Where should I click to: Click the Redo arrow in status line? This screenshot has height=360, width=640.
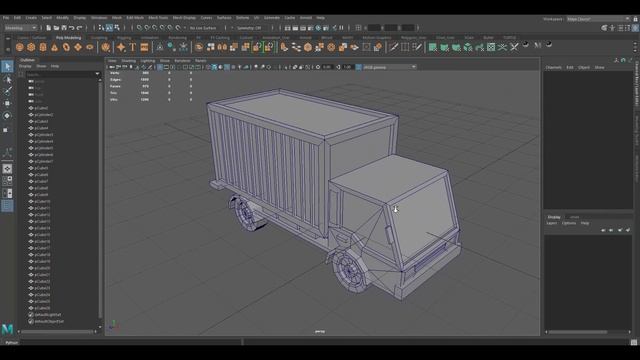click(x=80, y=28)
